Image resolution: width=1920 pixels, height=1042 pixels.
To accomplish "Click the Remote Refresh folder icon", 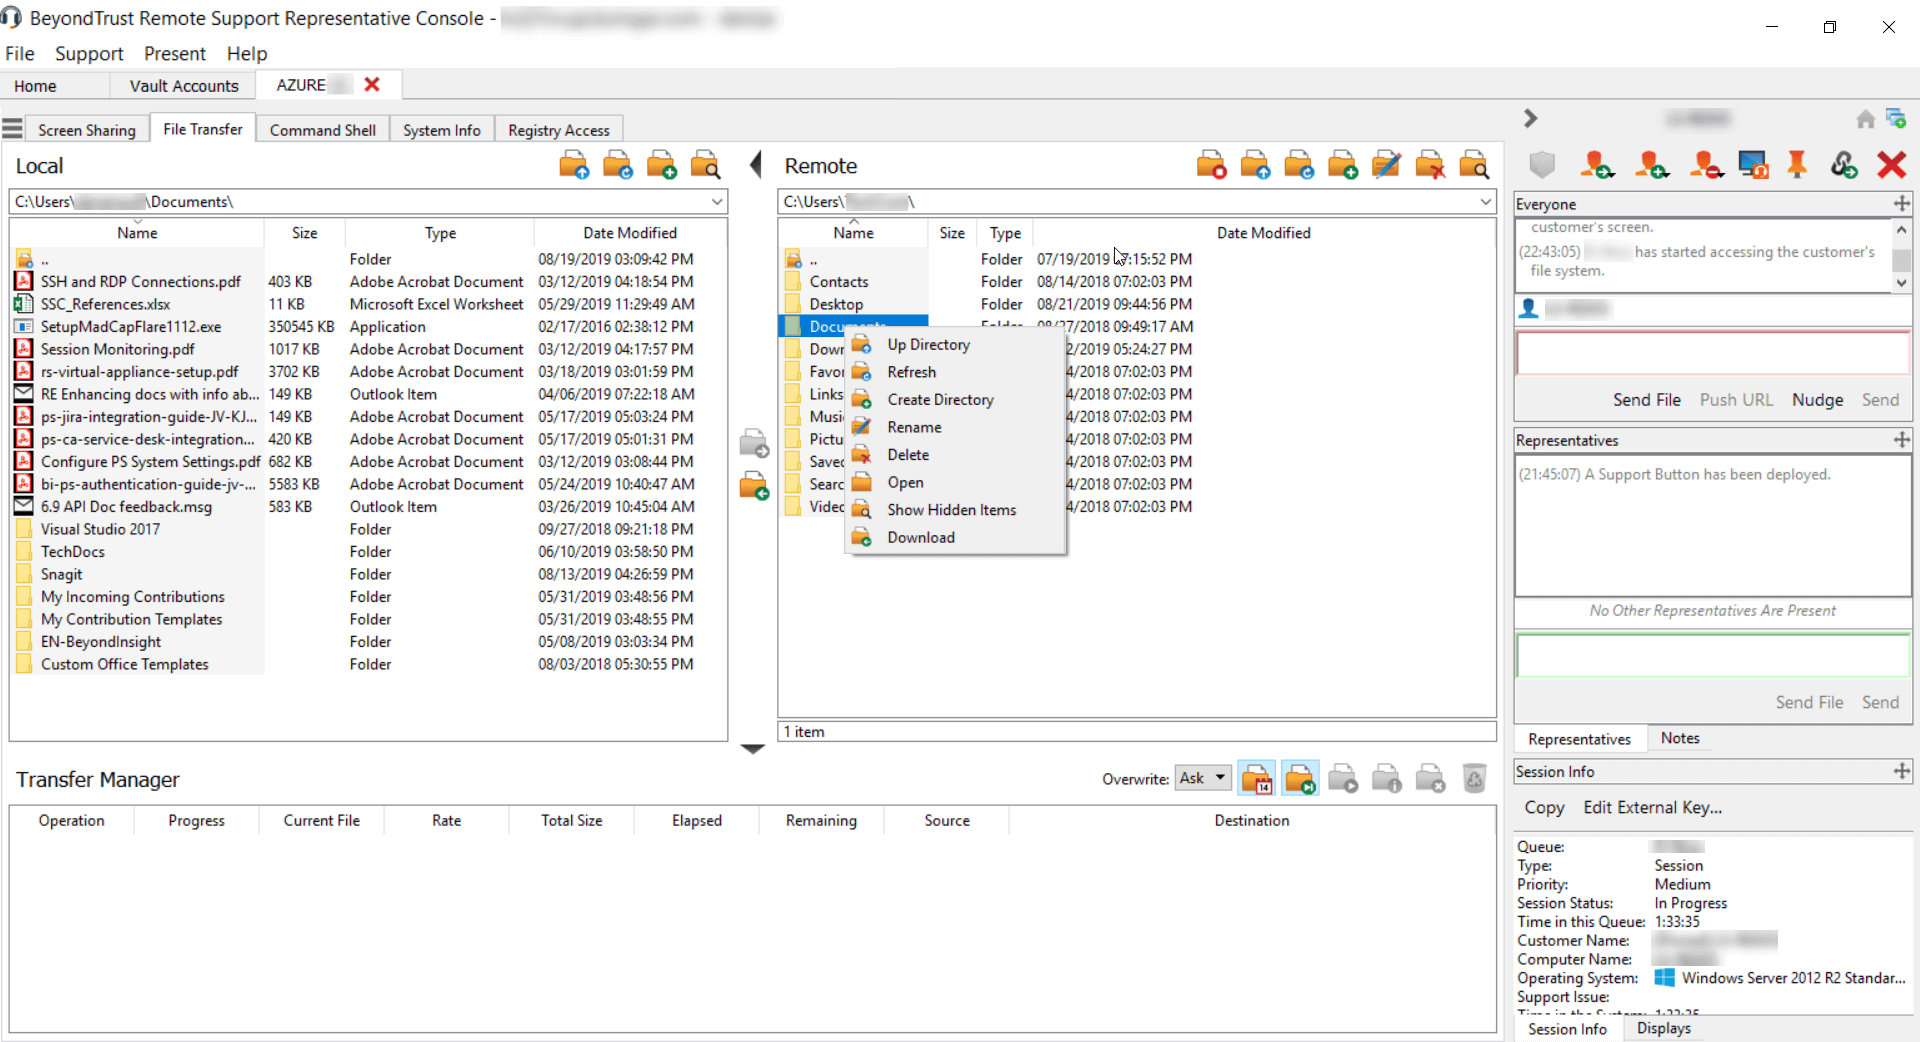I will click(x=1300, y=165).
